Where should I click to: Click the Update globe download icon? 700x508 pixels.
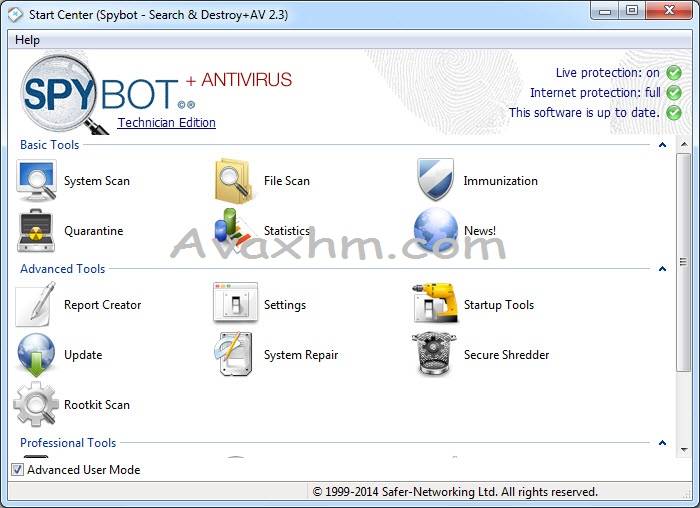pyautogui.click(x=36, y=355)
